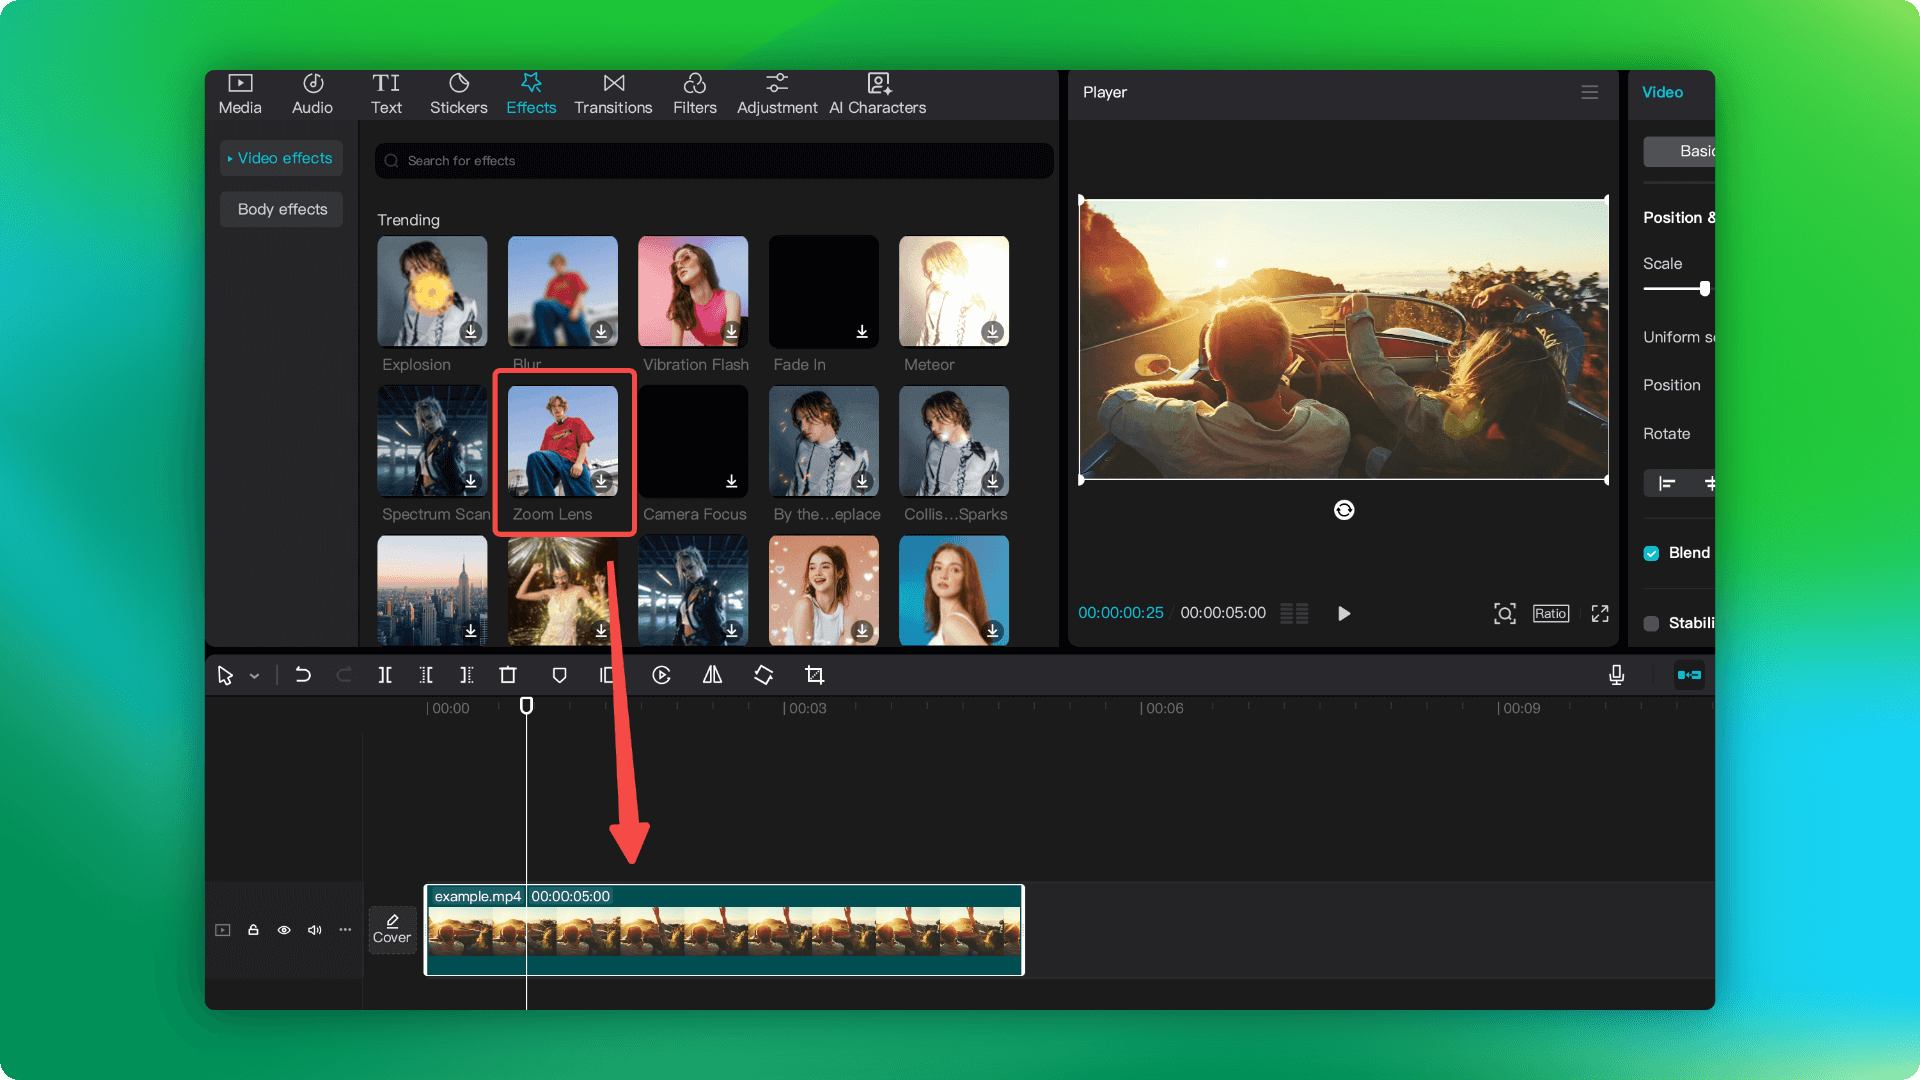Hide the track using the eye icon
Image resolution: width=1920 pixels, height=1080 pixels.
coord(284,930)
